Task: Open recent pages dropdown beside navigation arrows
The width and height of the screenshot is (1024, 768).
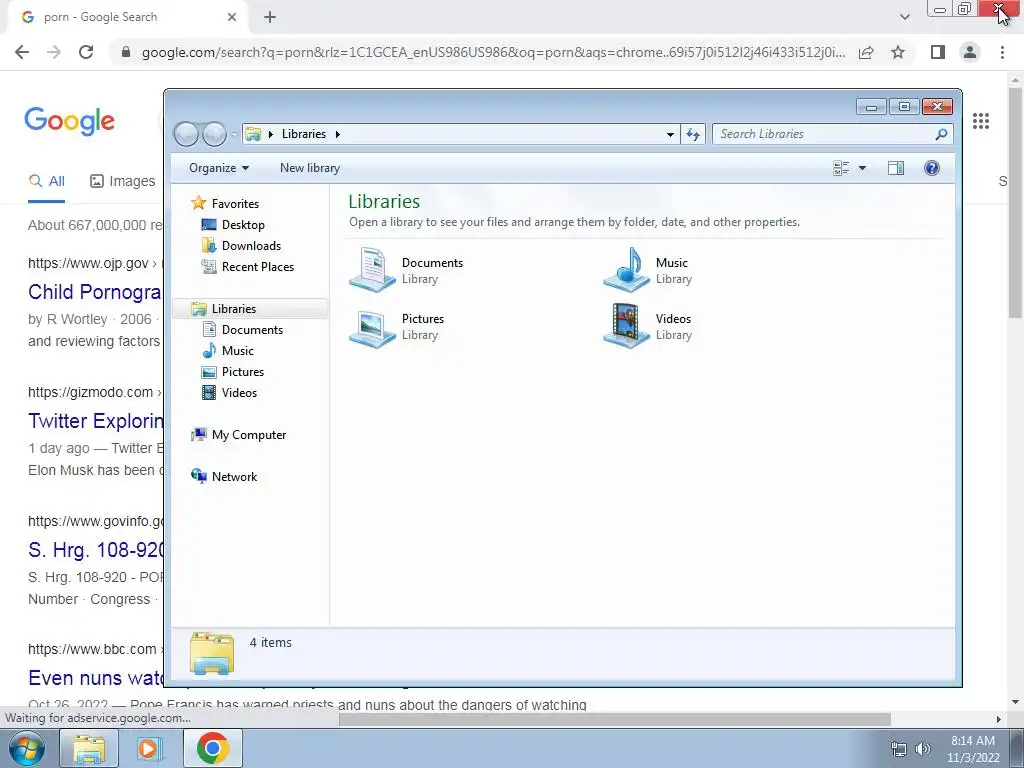Action: point(234,135)
